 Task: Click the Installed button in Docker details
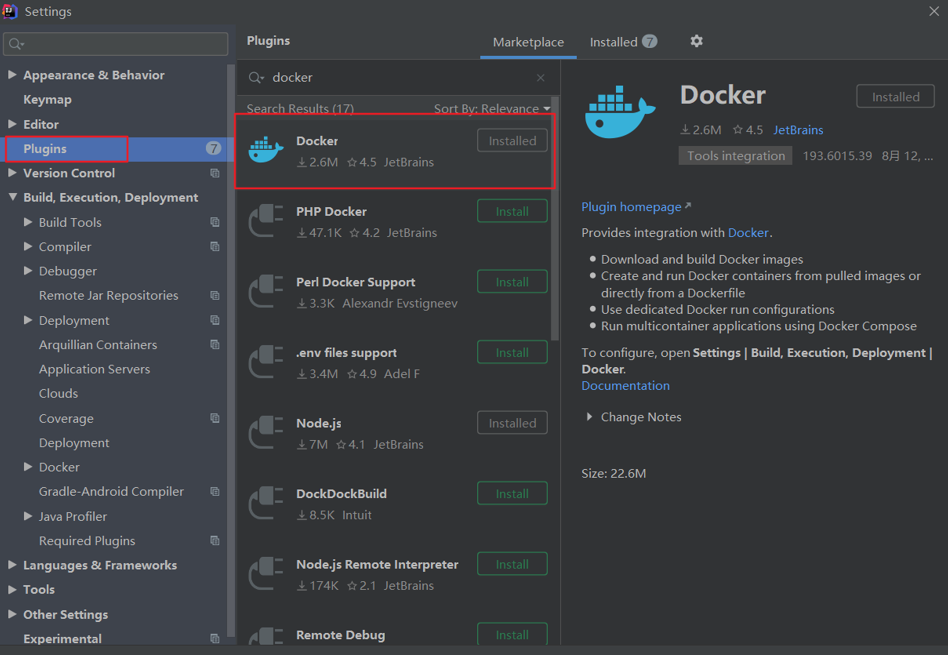click(895, 97)
